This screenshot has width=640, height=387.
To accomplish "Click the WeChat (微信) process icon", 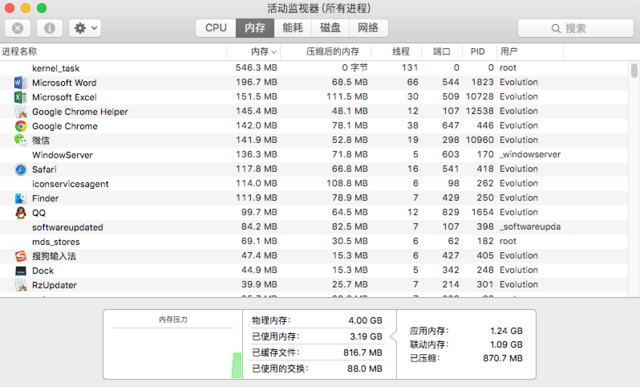I will 20,140.
